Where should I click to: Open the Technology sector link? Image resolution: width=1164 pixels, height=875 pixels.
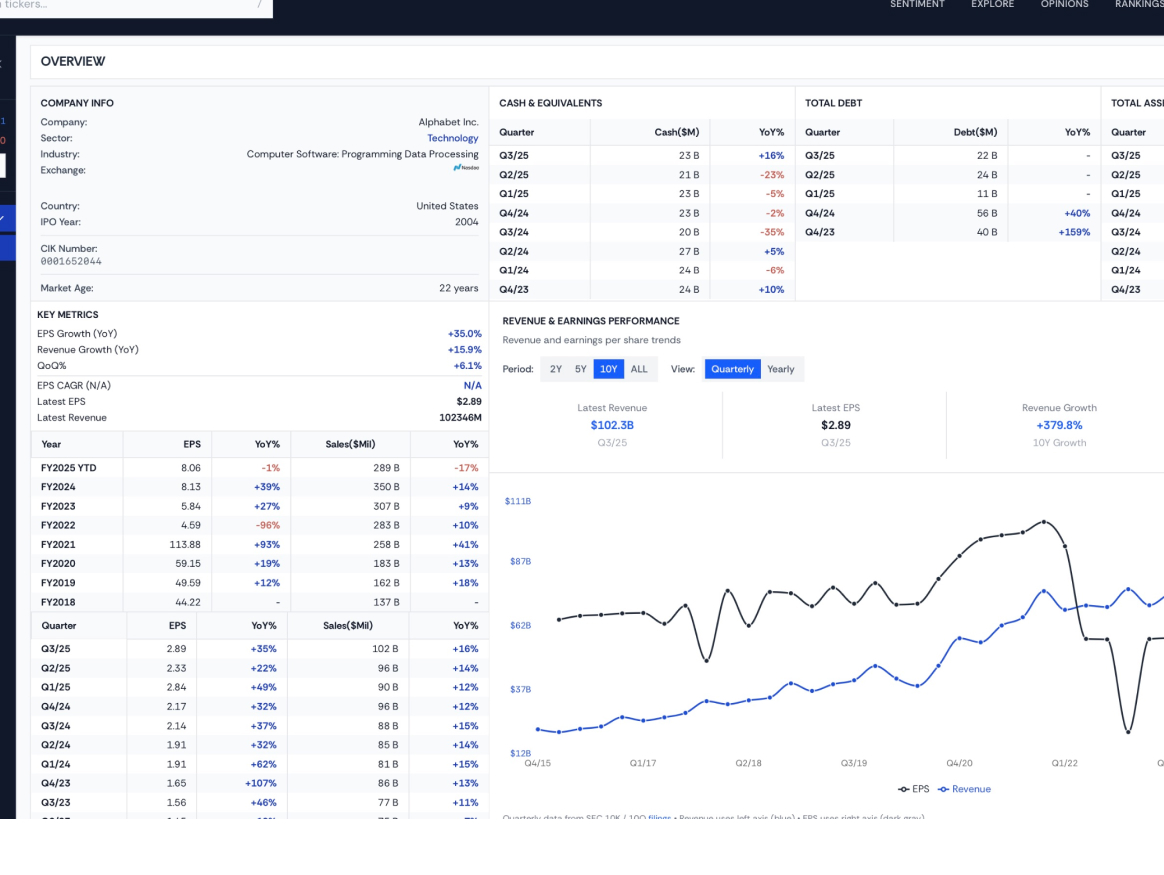(453, 138)
